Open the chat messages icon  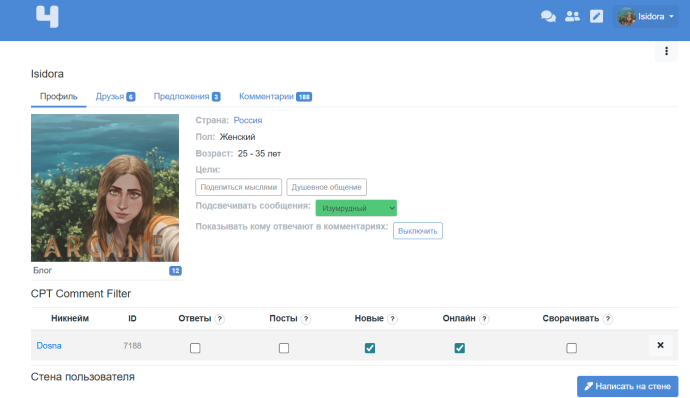[x=548, y=16]
